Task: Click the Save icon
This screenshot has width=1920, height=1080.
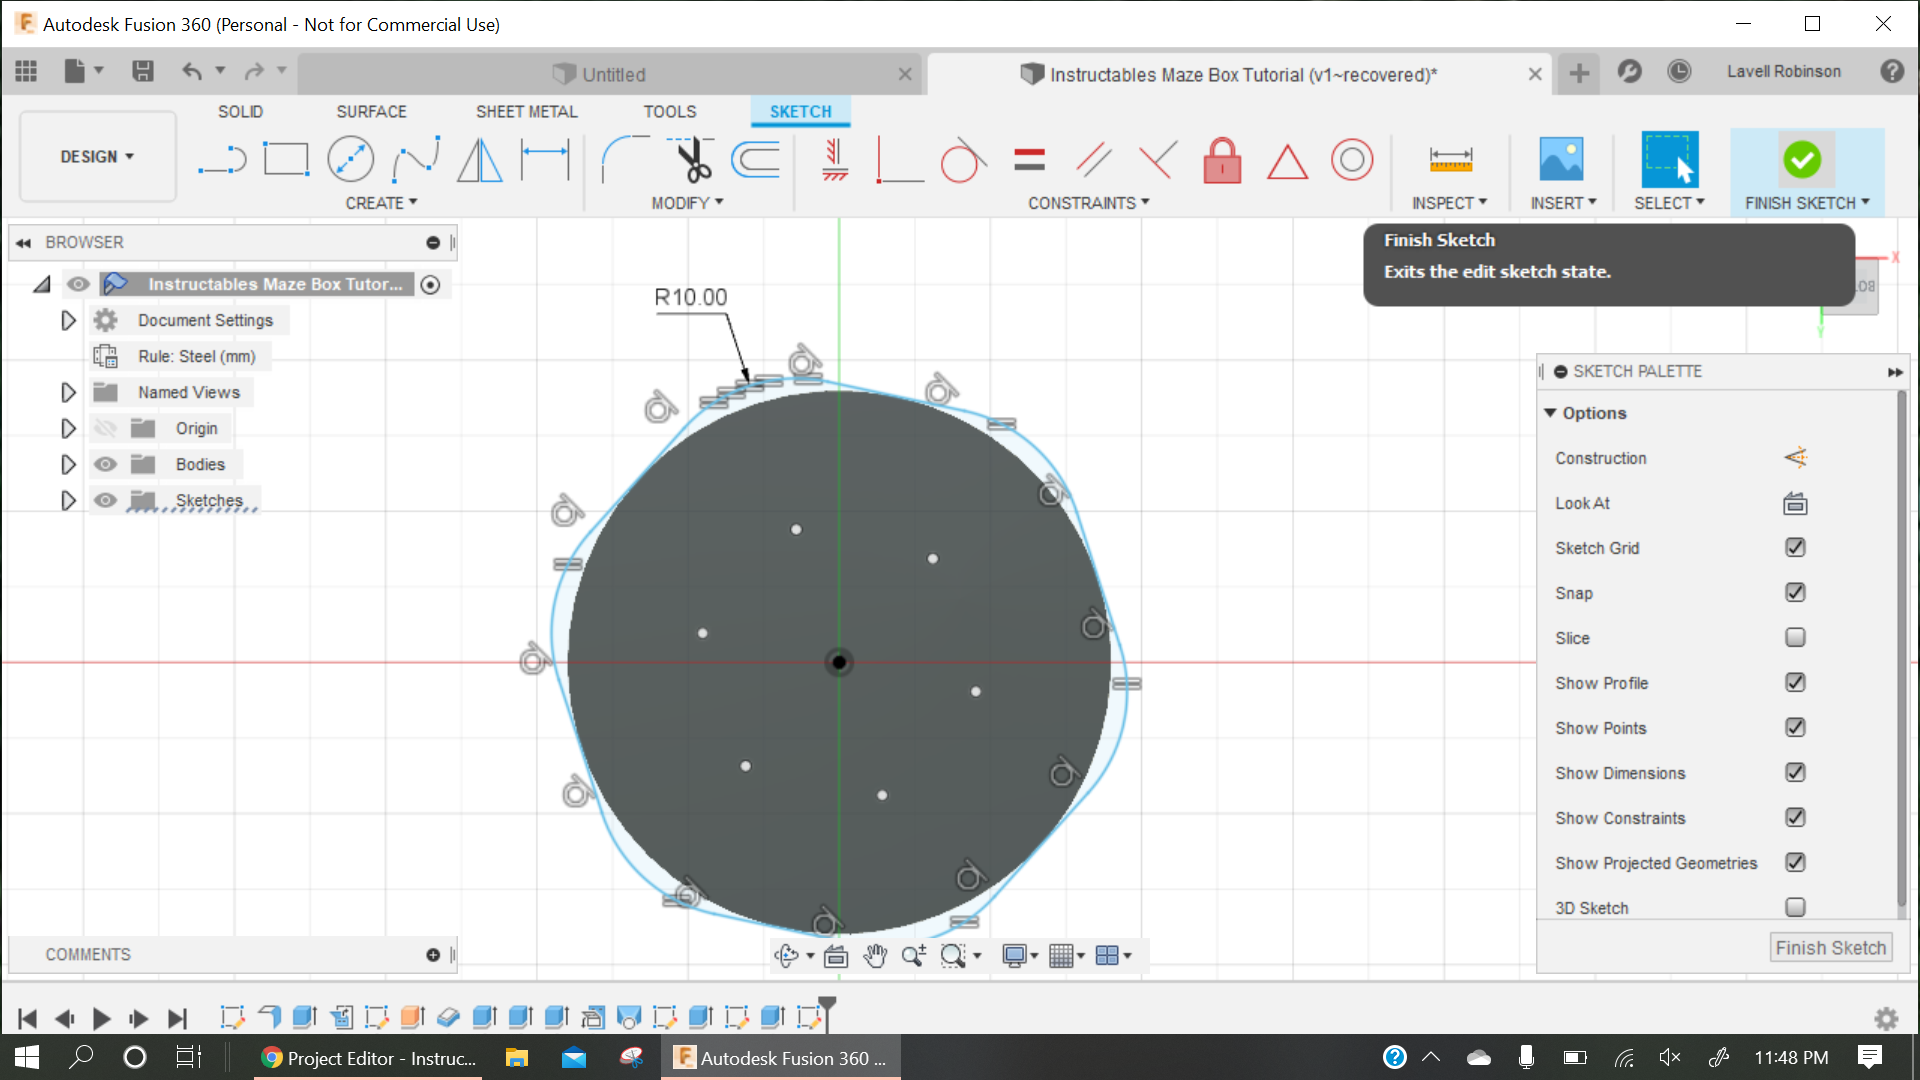Action: 143,71
